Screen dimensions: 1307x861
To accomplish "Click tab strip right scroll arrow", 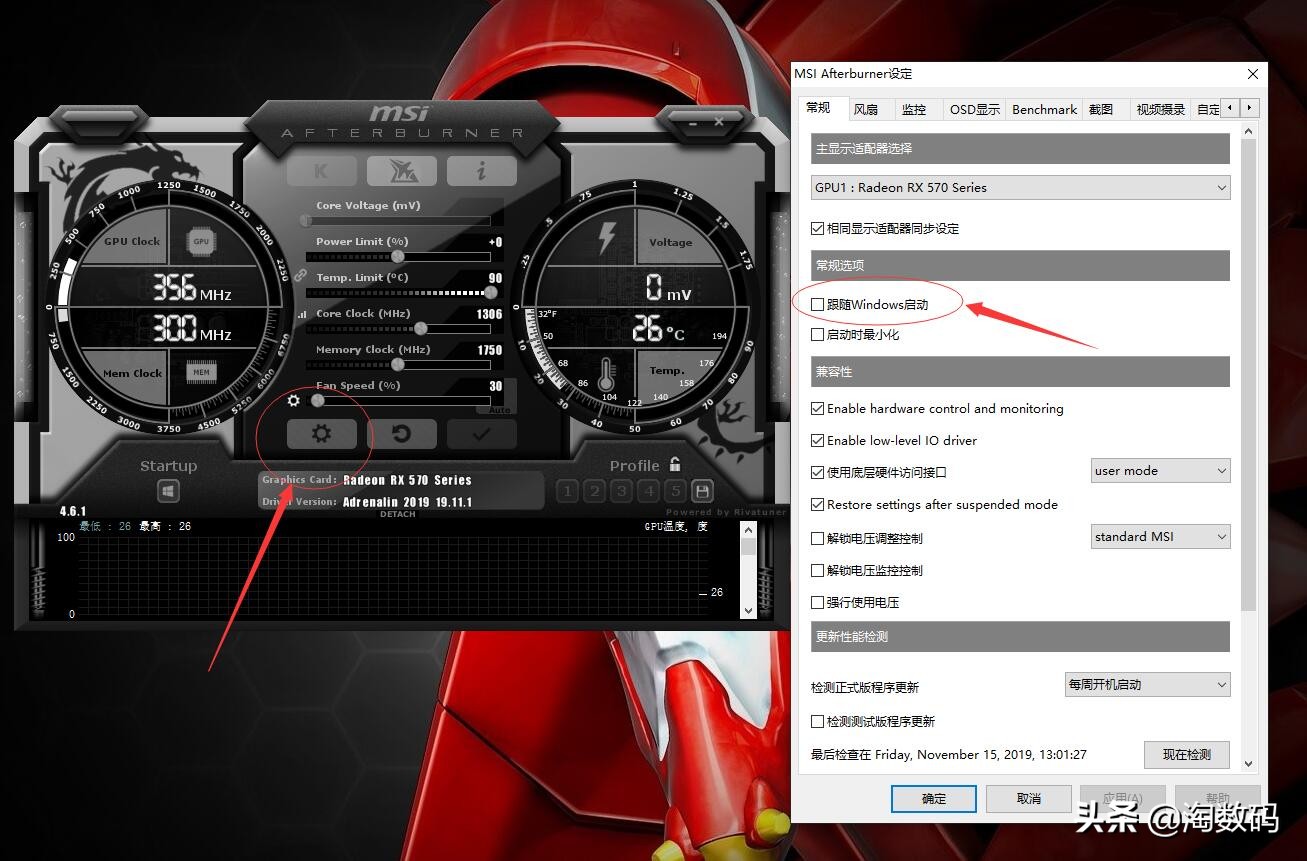I will (x=1249, y=108).
